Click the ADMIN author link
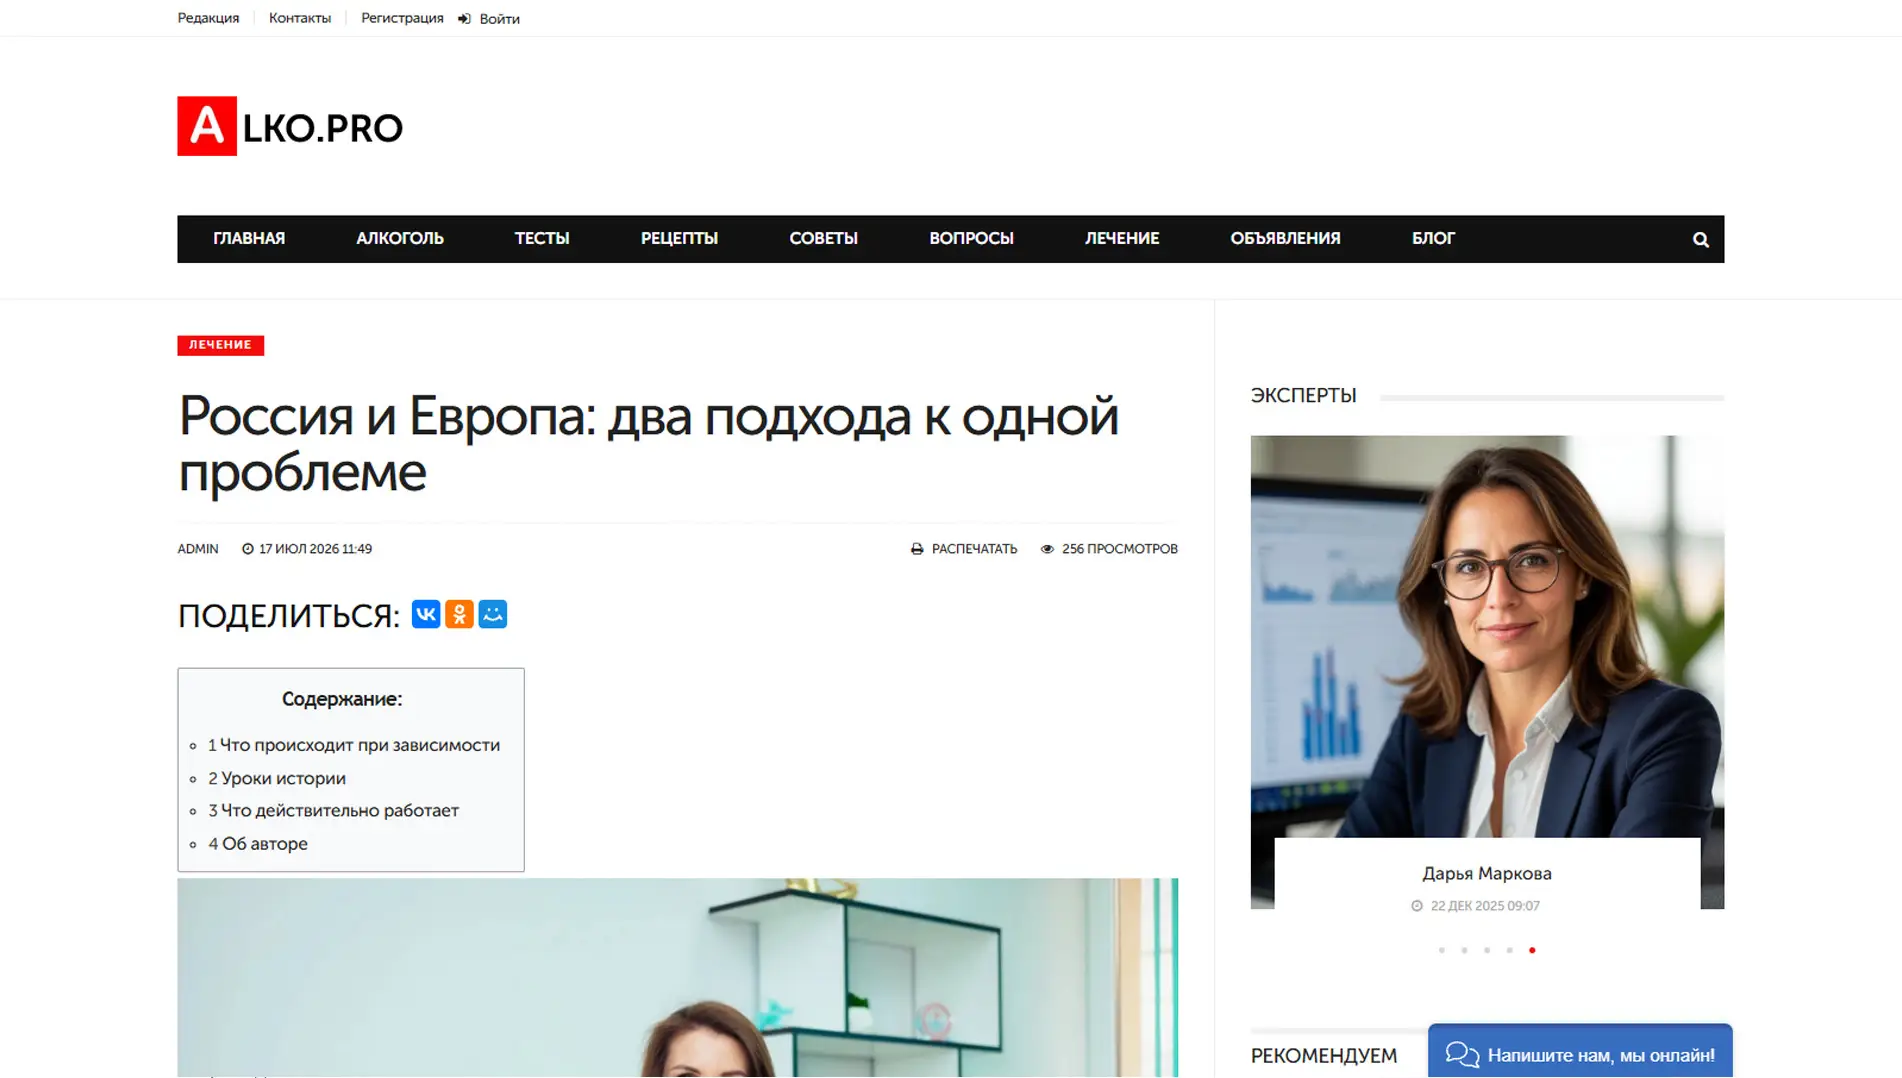Image resolution: width=1902 pixels, height=1078 pixels. [x=198, y=549]
